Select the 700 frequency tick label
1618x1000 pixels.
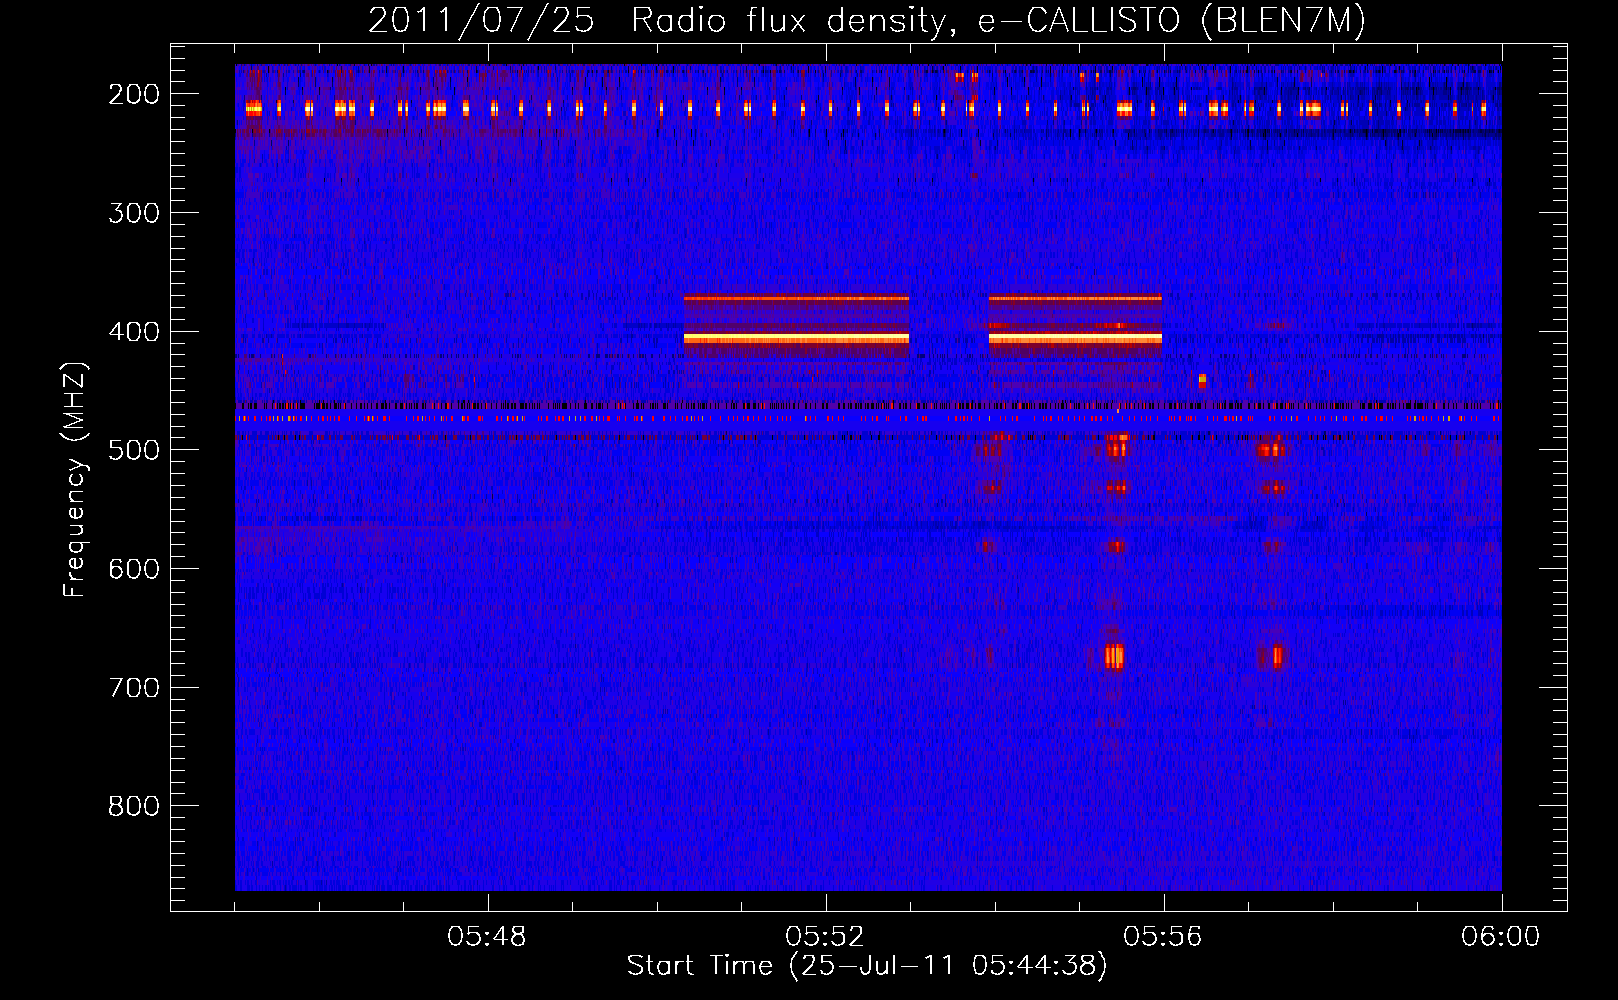point(134,688)
